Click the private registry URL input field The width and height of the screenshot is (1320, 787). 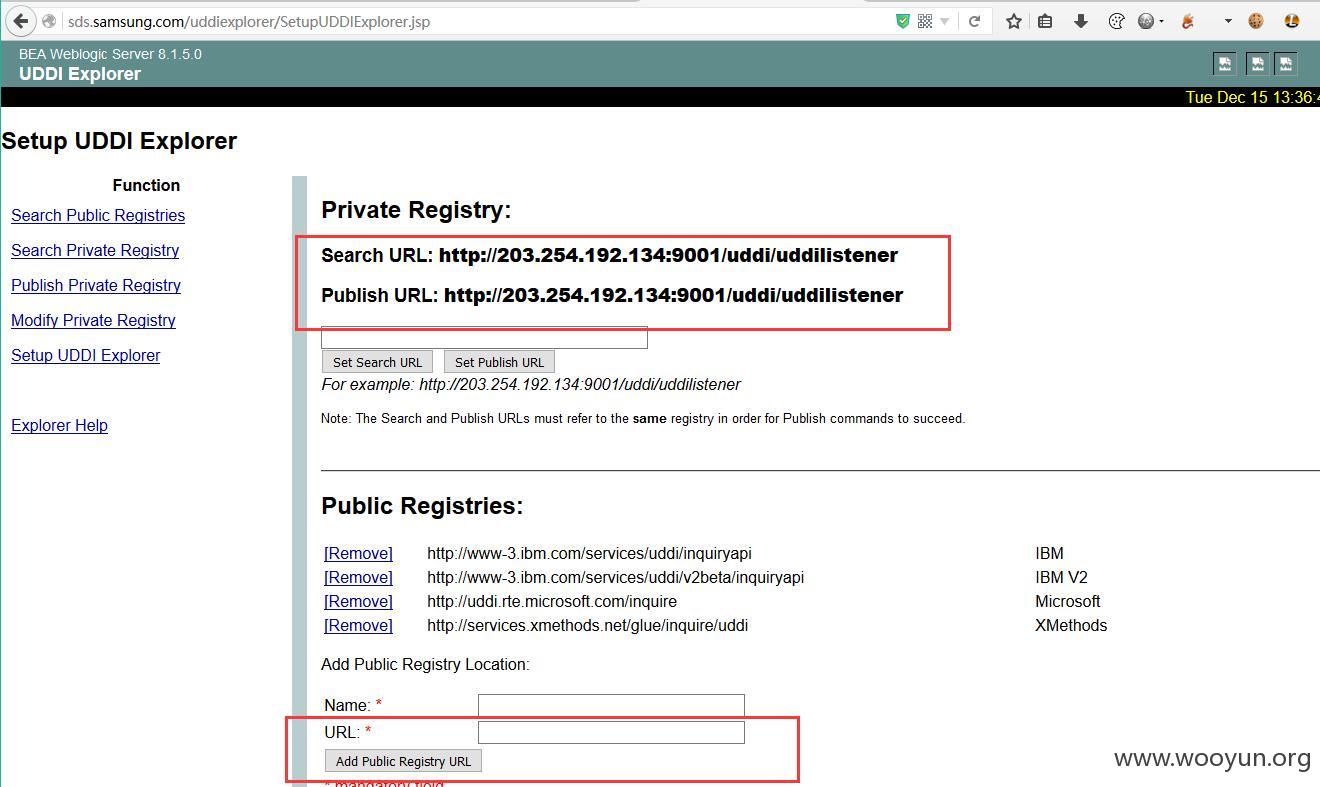484,337
